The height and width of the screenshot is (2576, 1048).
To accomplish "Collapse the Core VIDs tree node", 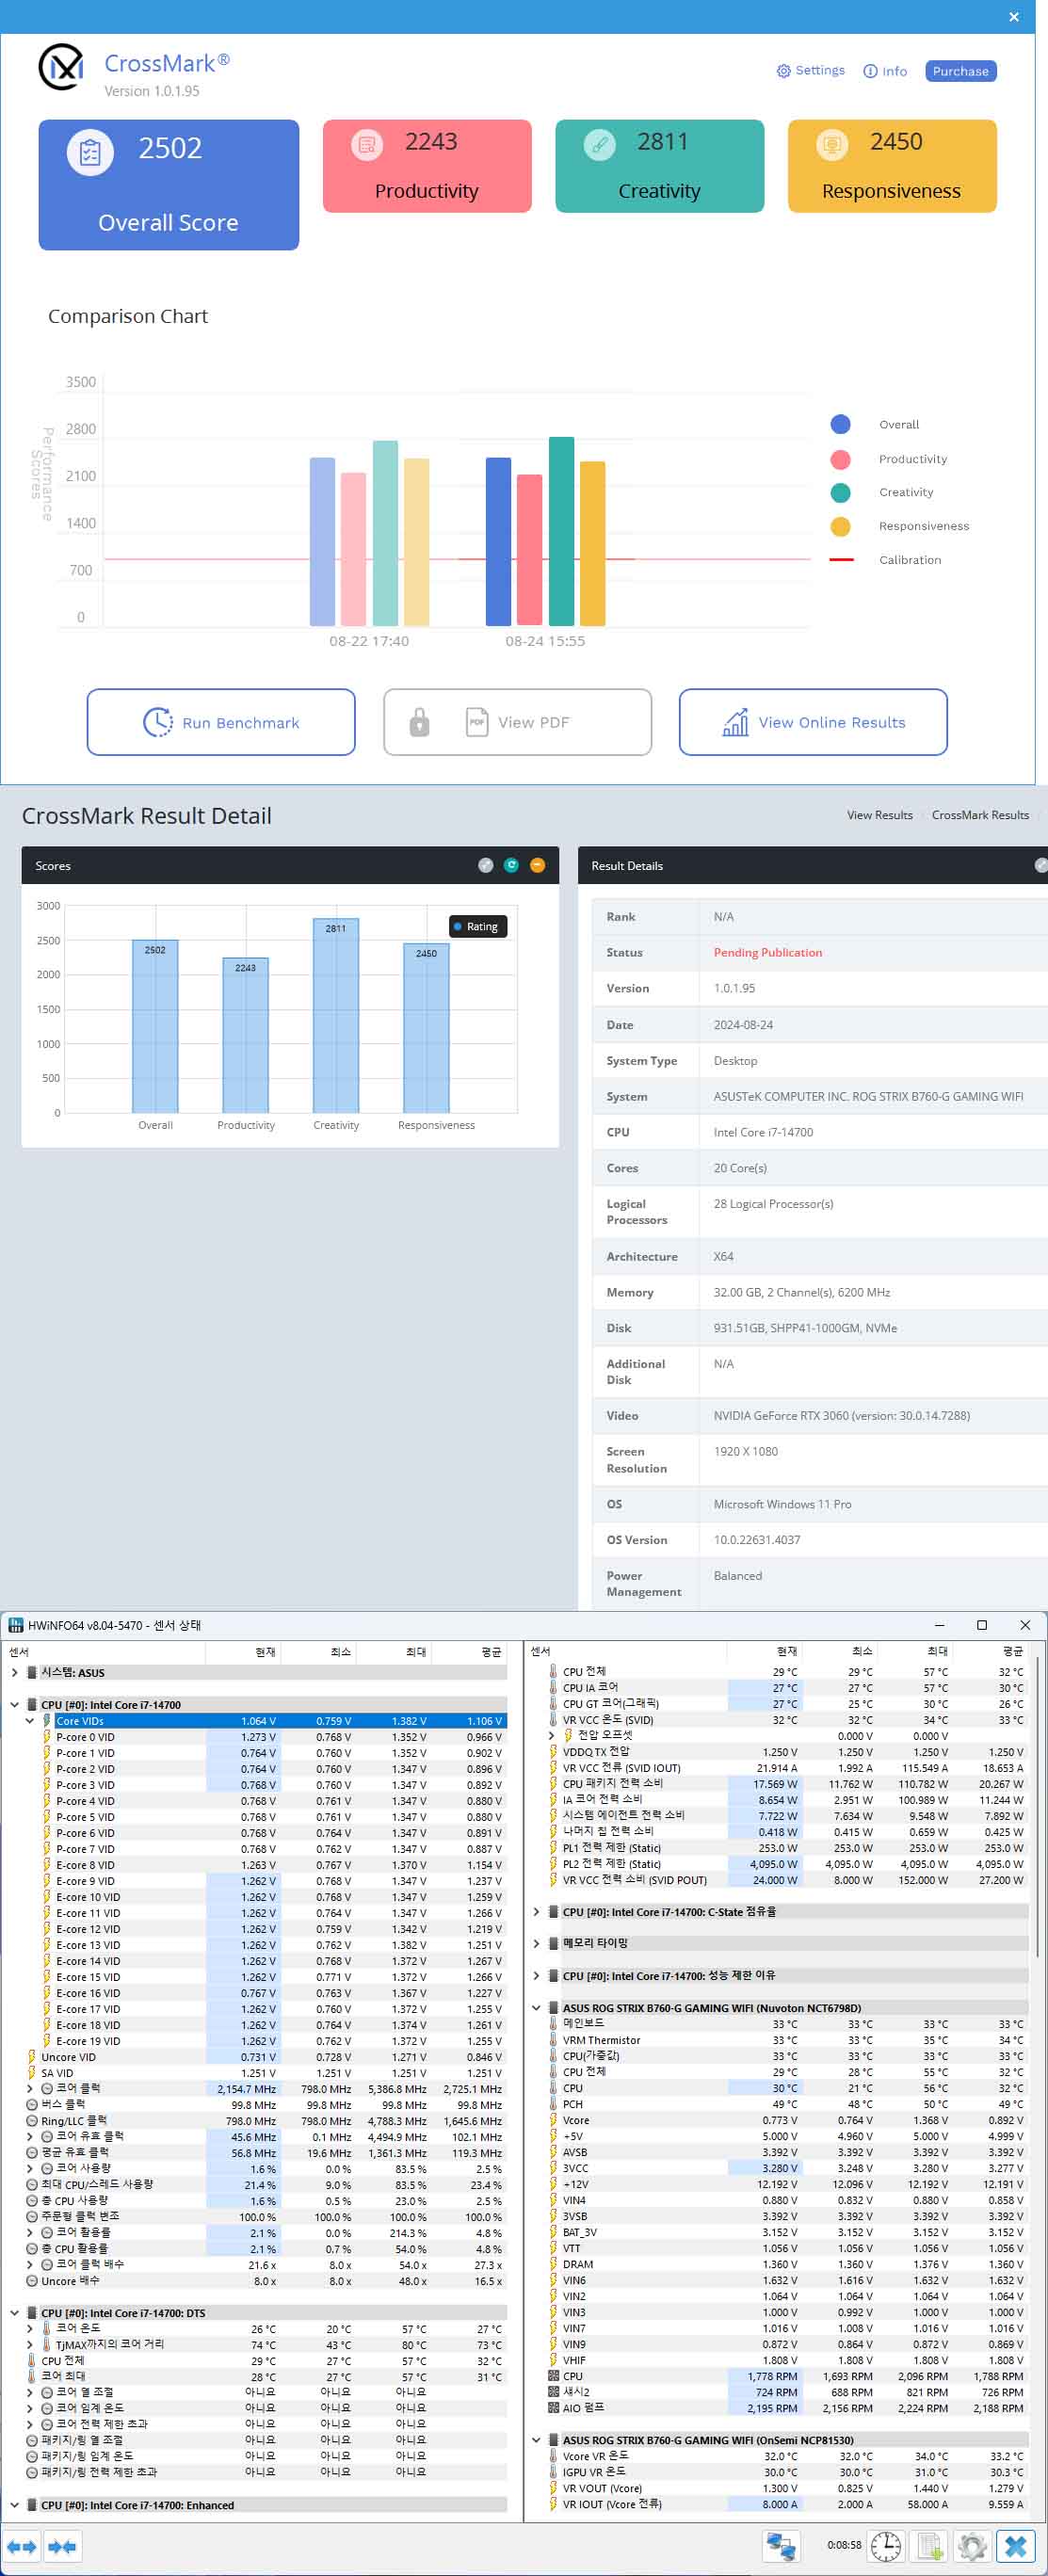I will [x=30, y=1720].
